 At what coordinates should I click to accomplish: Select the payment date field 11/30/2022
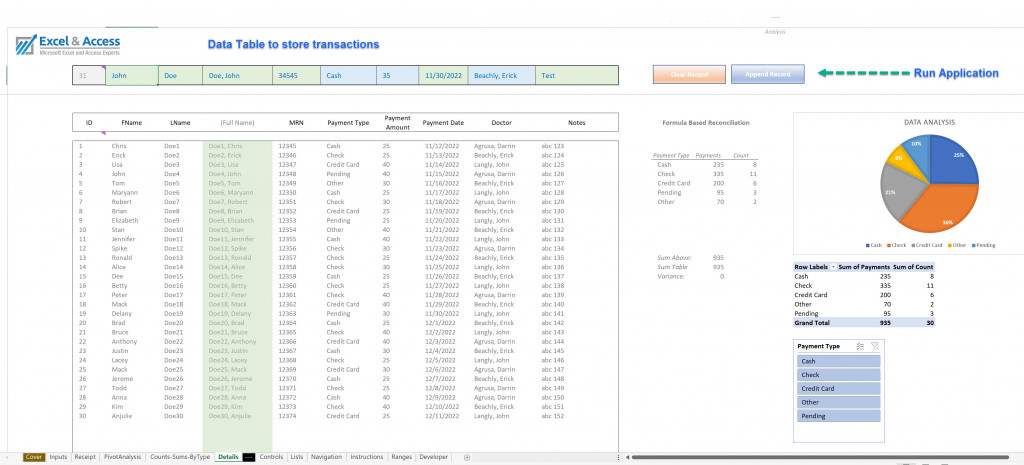pyautogui.click(x=444, y=75)
